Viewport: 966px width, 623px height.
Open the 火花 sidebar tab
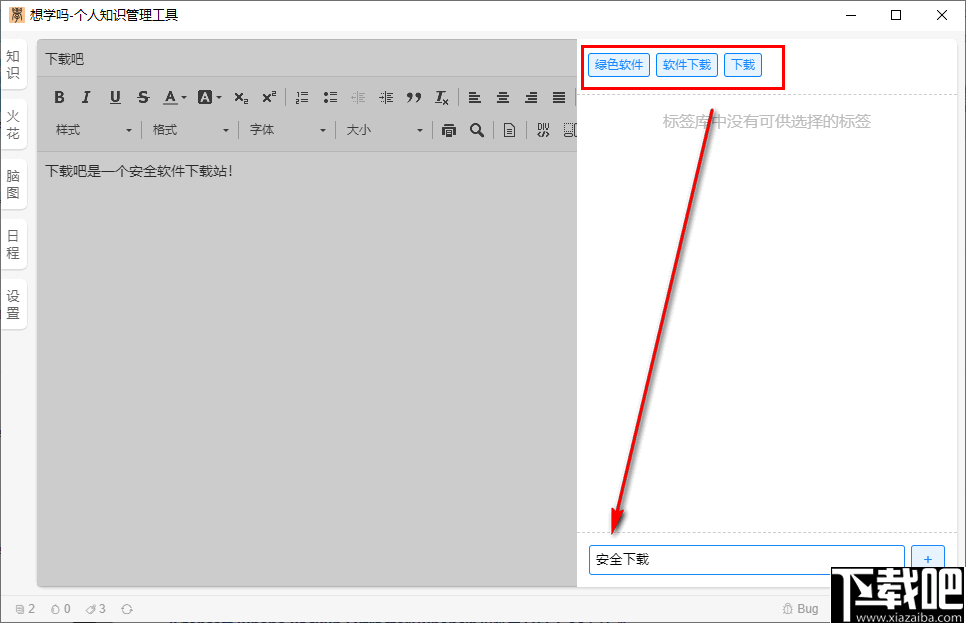(13, 124)
